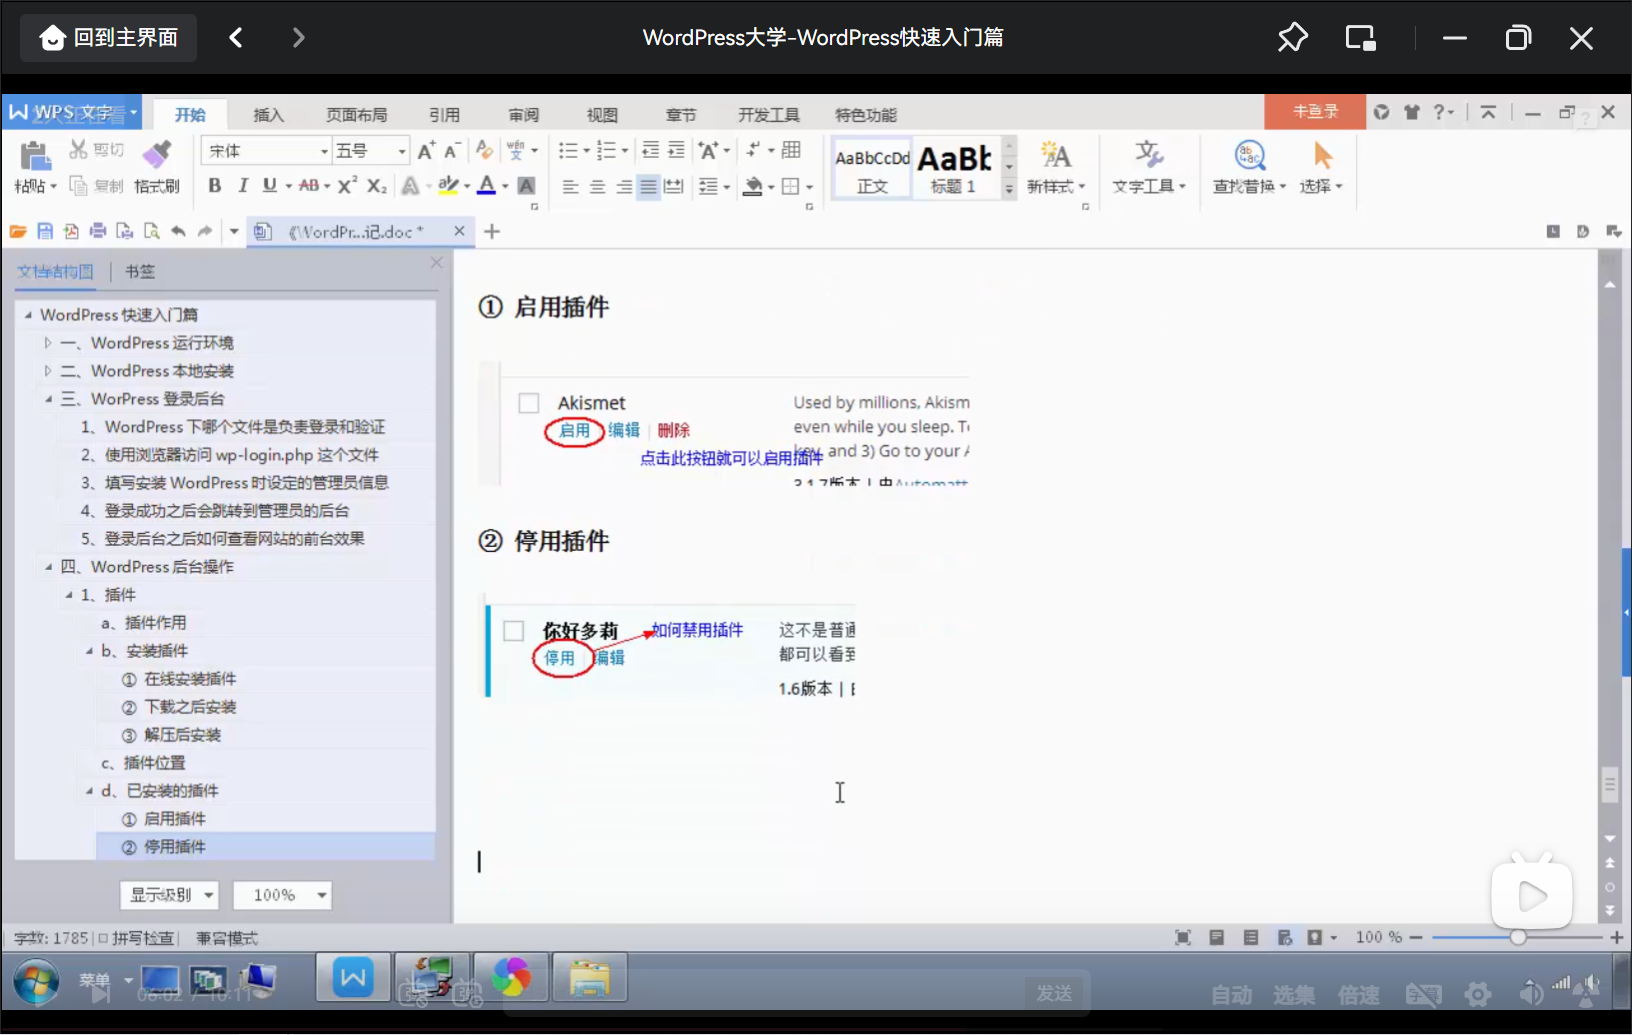Click the save floppy disk icon

[45, 232]
